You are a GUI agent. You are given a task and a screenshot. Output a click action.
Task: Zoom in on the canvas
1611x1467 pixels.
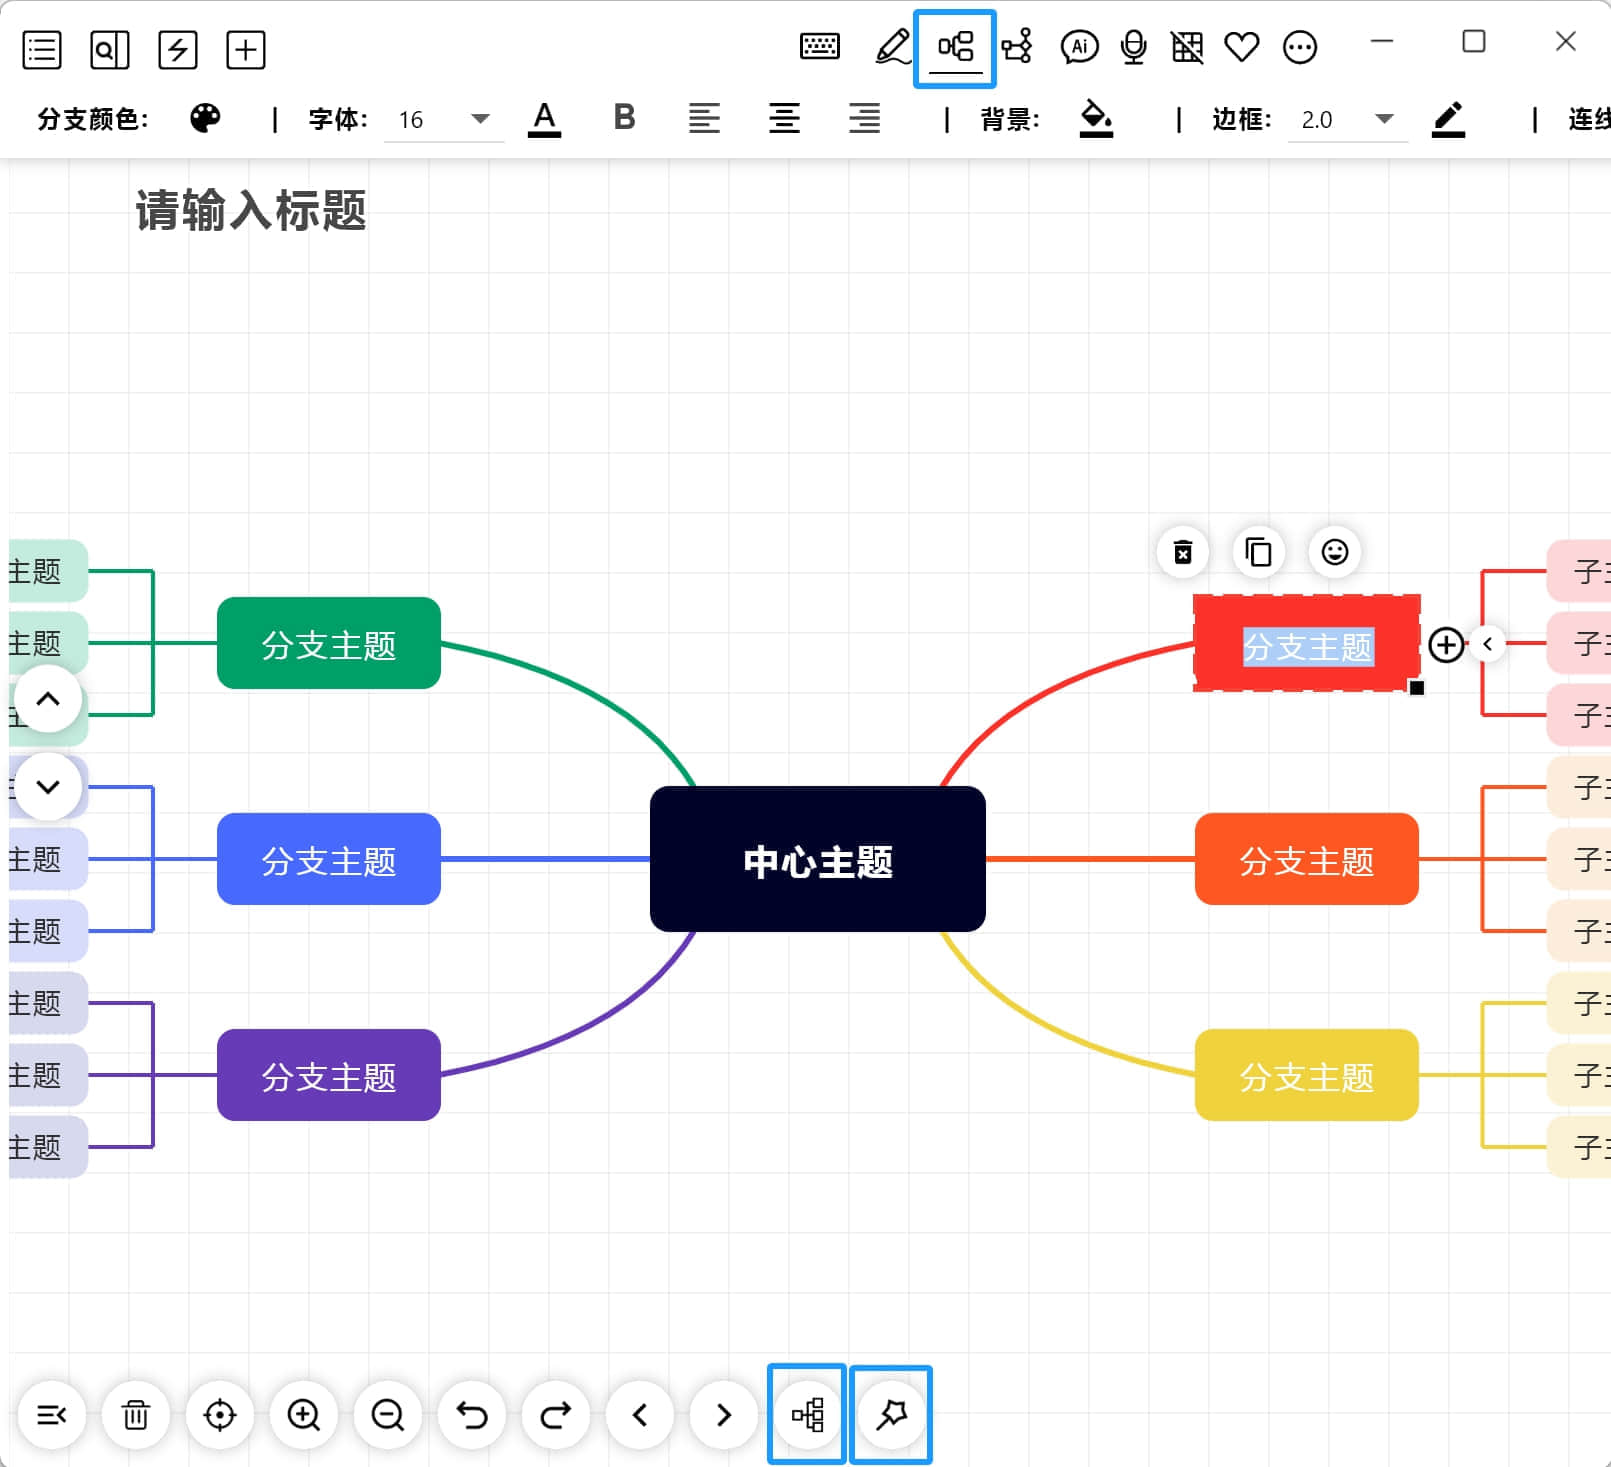pos(304,1414)
